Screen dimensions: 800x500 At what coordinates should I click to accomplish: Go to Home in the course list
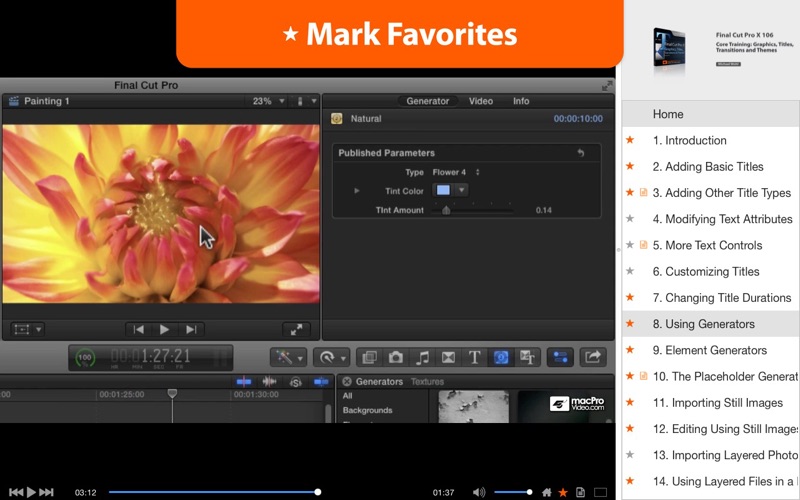click(x=711, y=114)
